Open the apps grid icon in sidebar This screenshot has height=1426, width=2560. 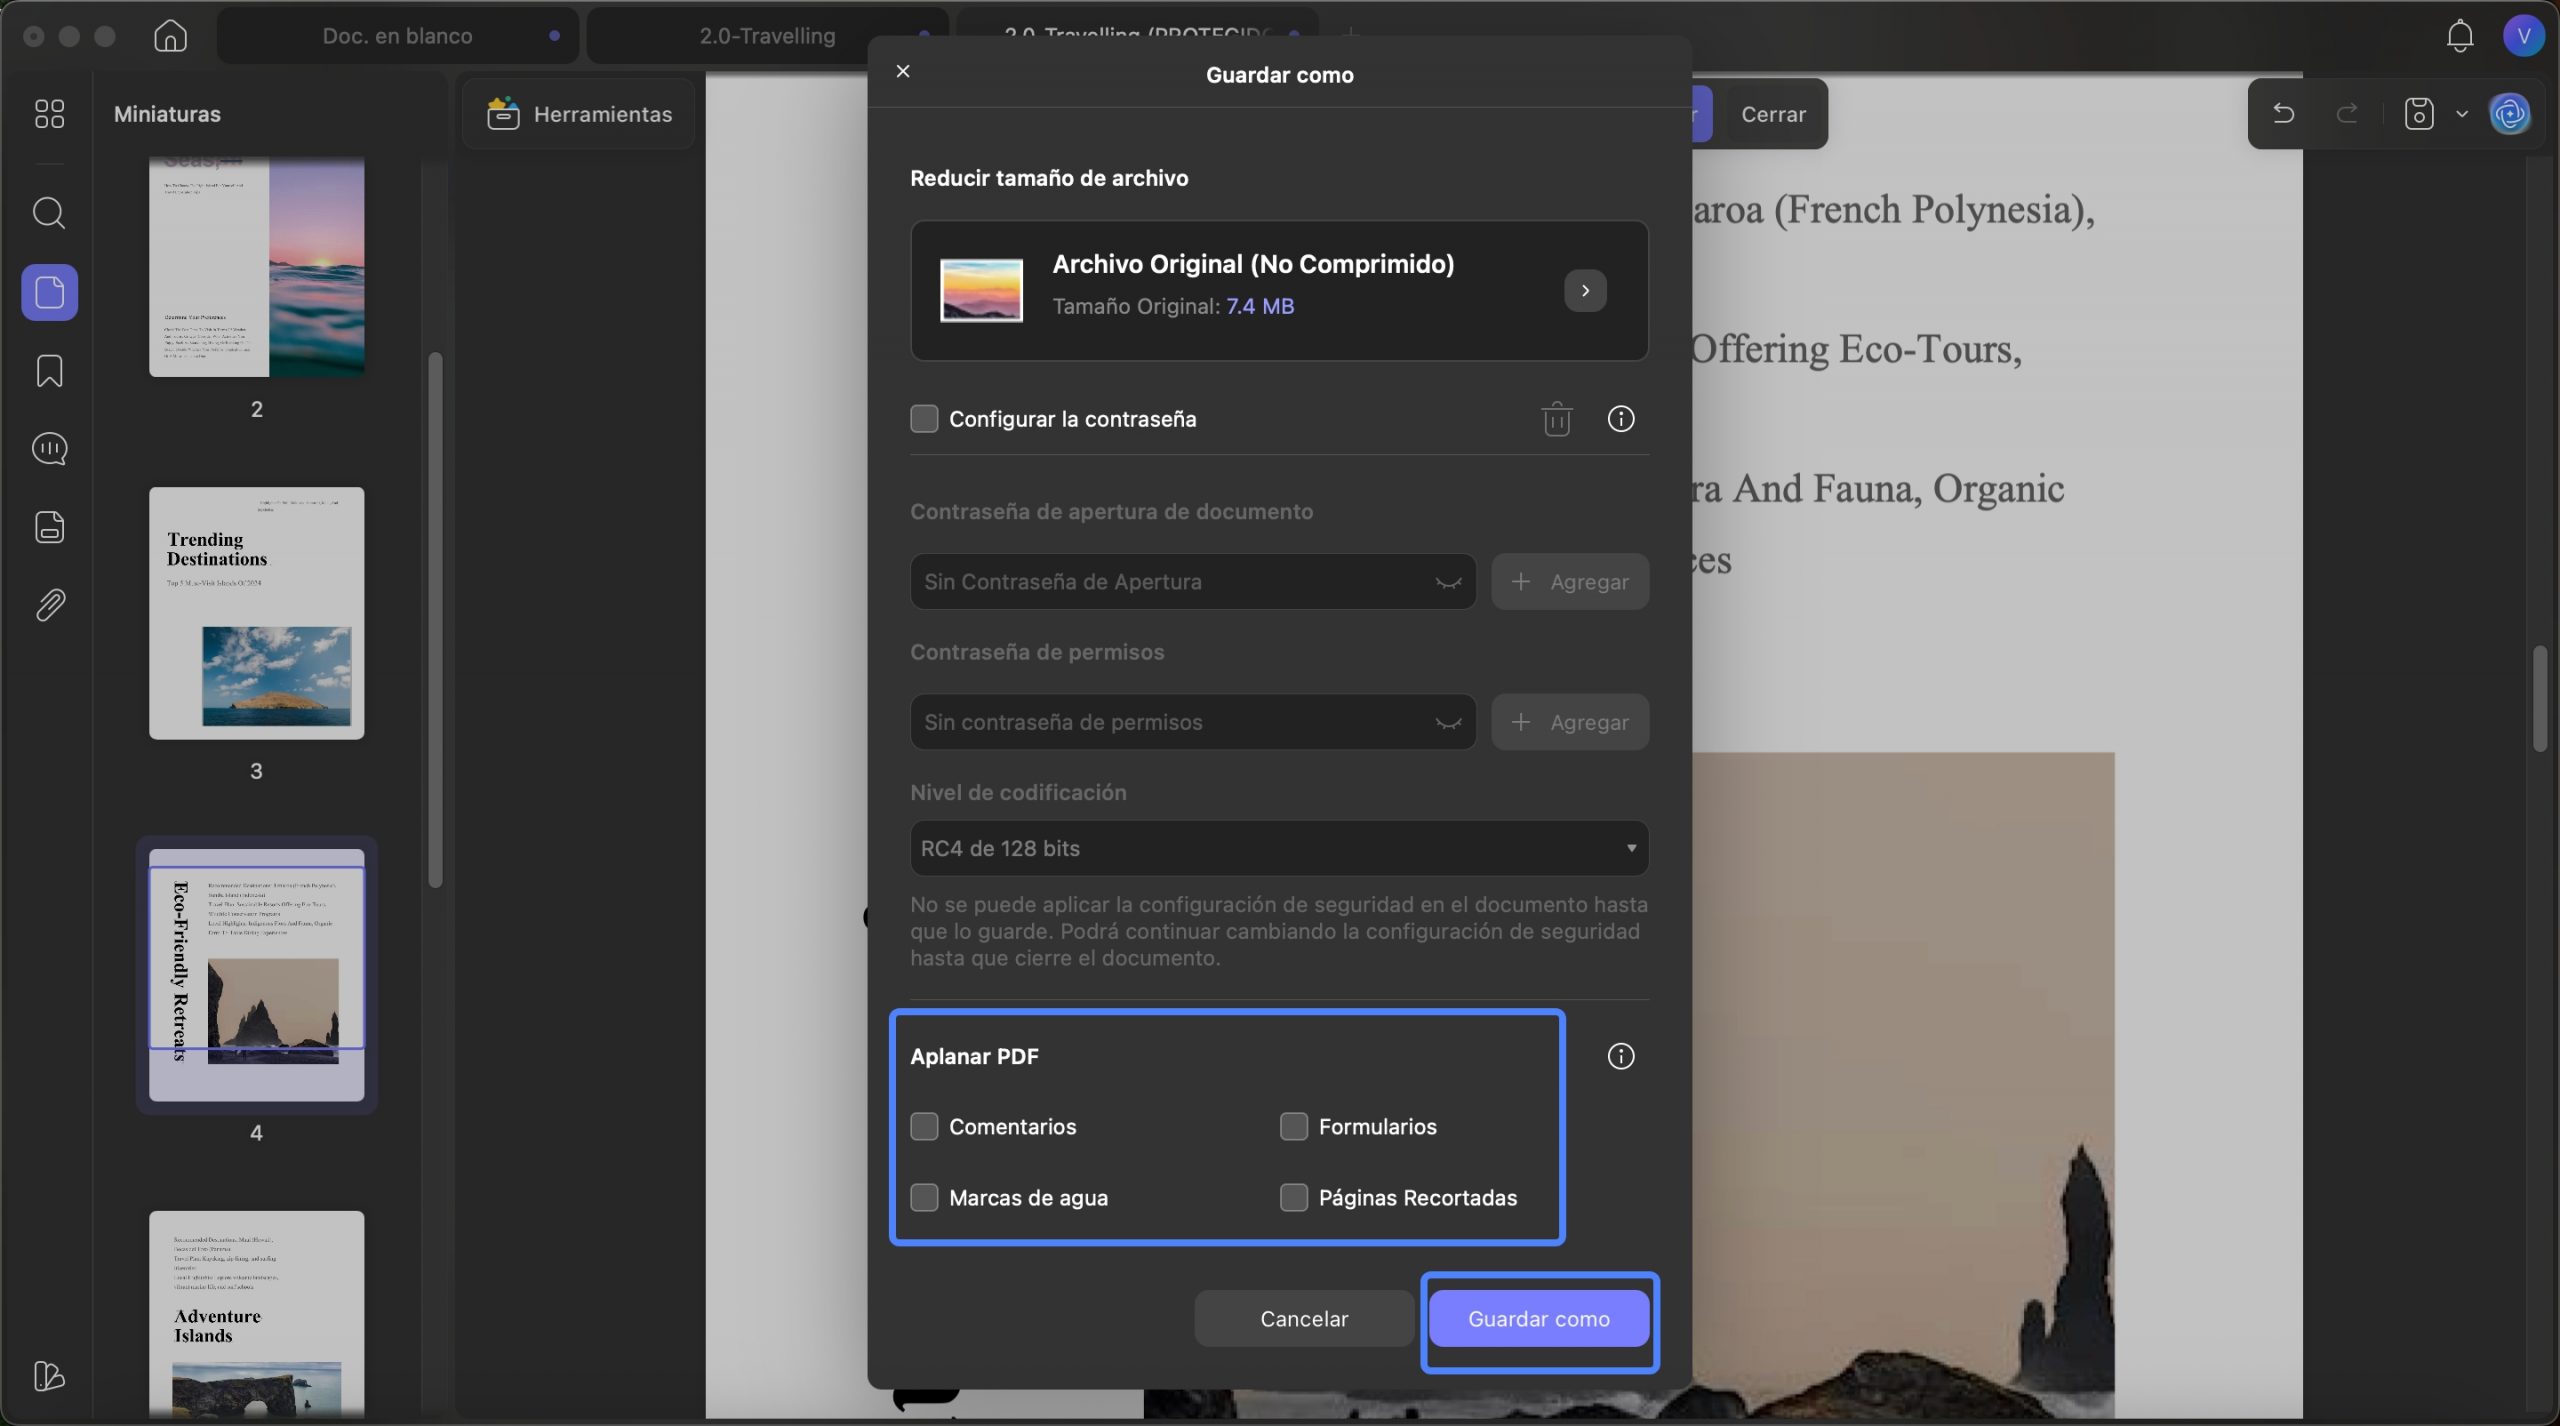point(49,113)
